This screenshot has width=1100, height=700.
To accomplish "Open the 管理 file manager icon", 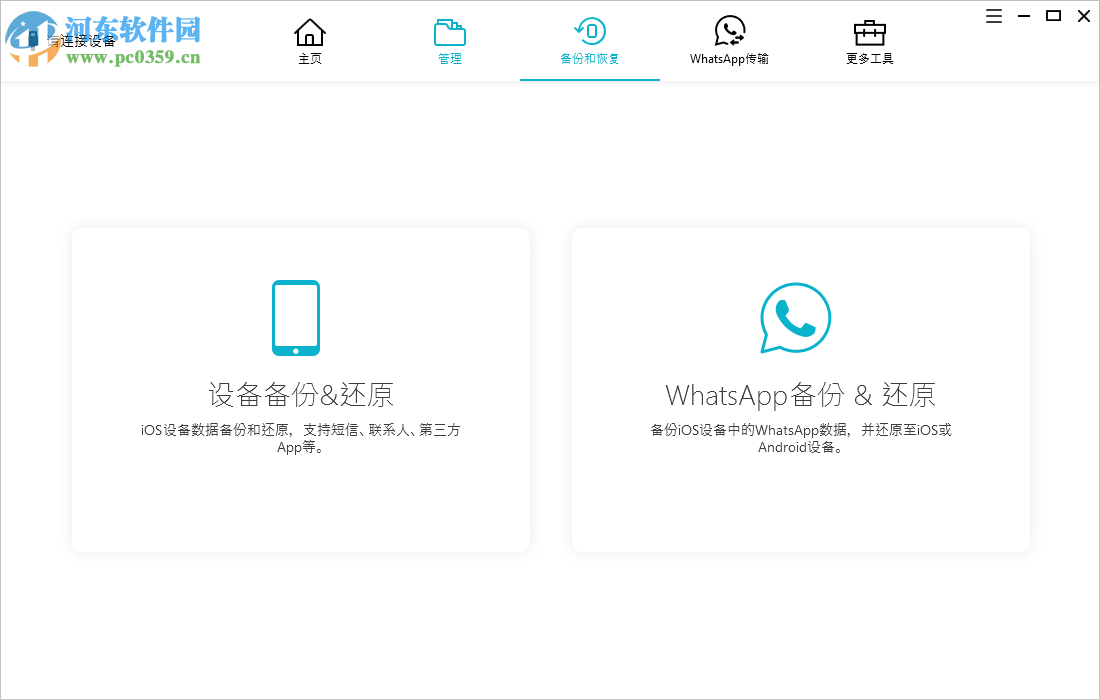I will 449,31.
